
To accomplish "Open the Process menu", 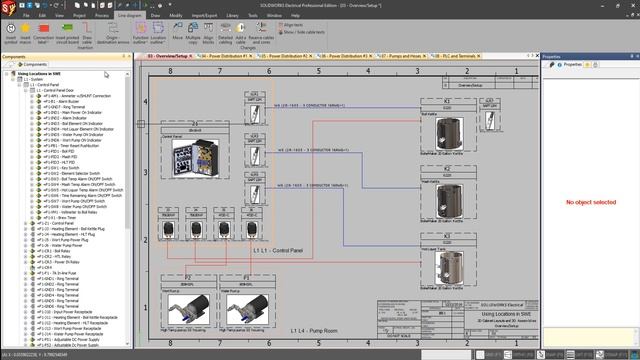I will tap(102, 16).
